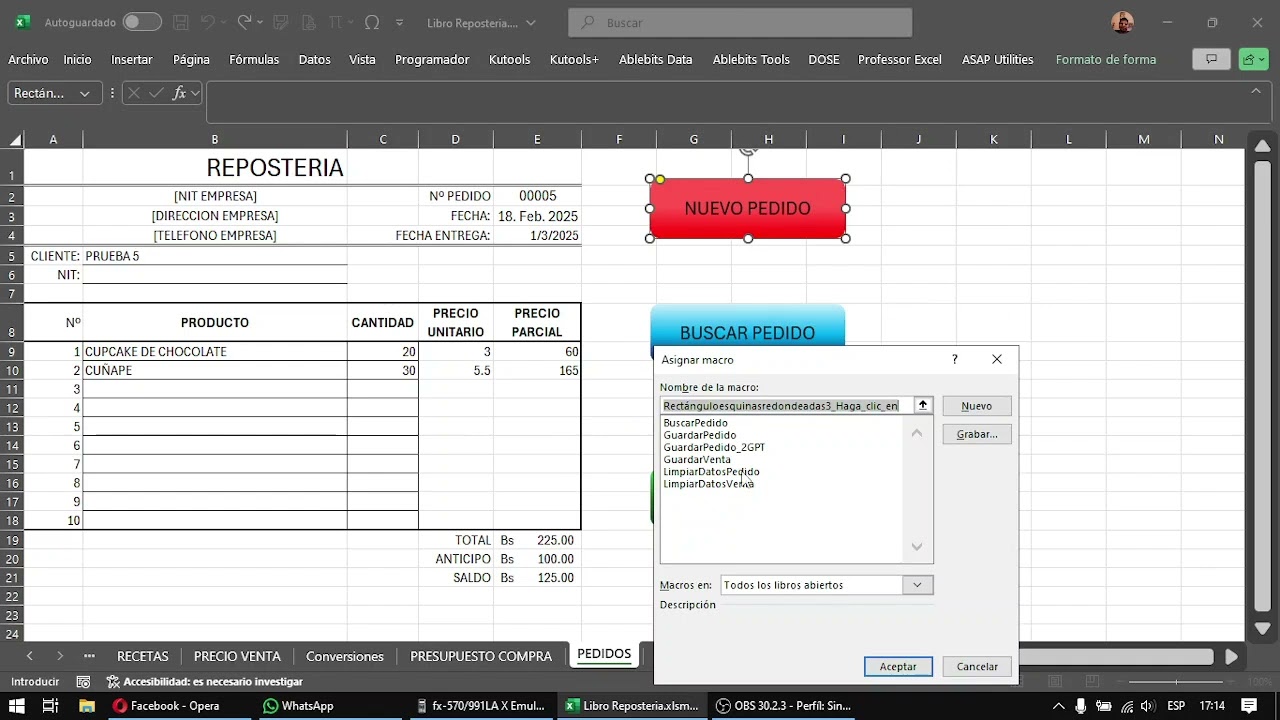Toggle the Autoguardado switch
Screen dimensions: 1280x720
coord(142,22)
